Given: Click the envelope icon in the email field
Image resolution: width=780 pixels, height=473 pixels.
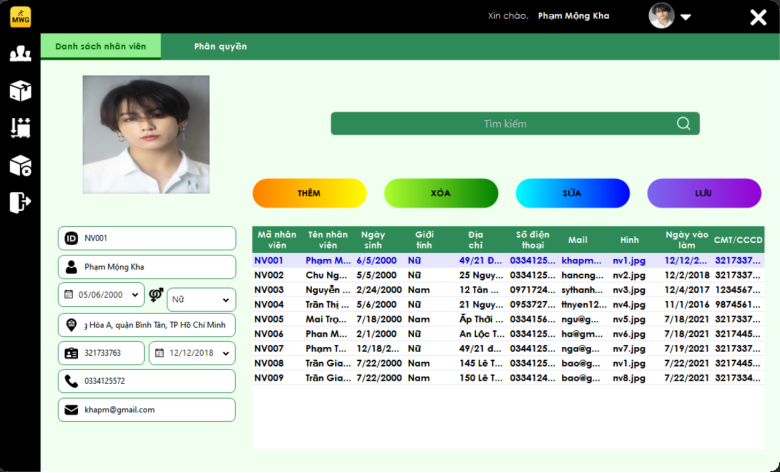Looking at the screenshot, I should pyautogui.click(x=71, y=410).
